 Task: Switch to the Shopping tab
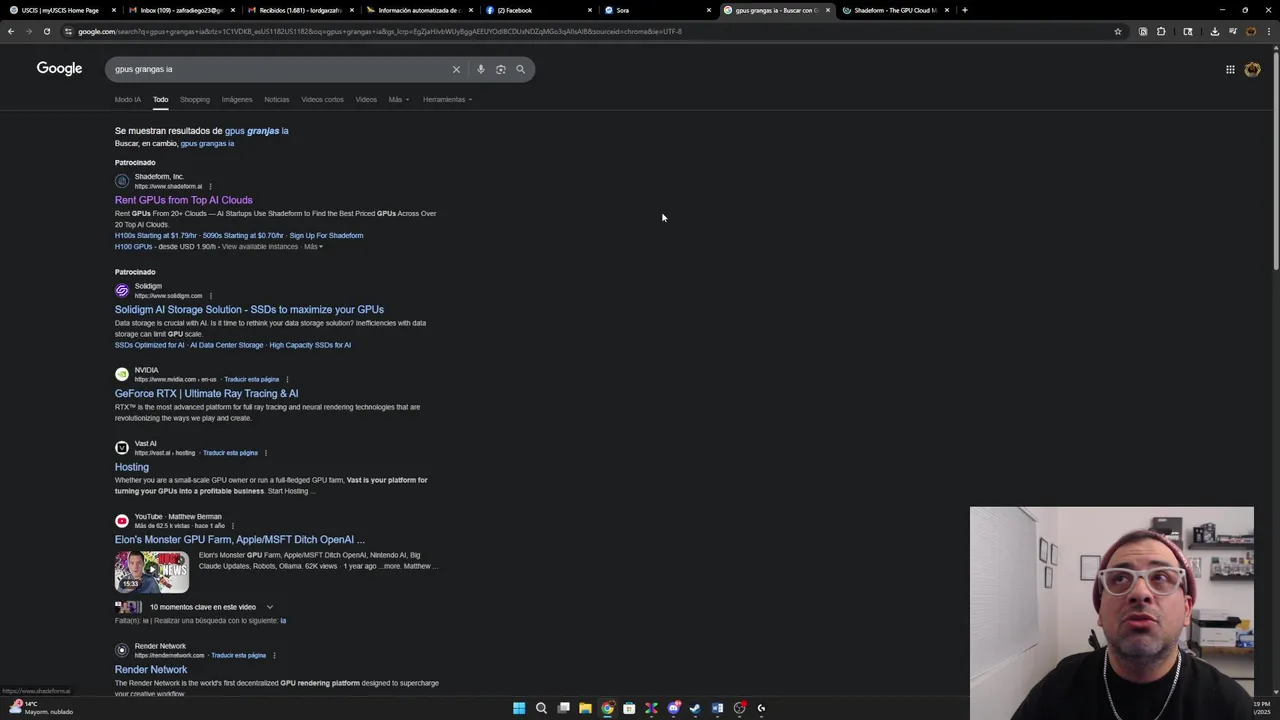(195, 99)
